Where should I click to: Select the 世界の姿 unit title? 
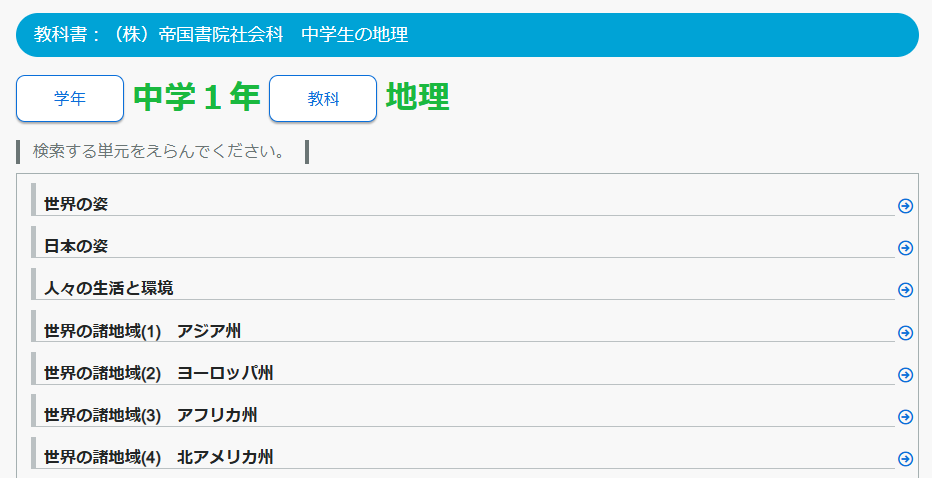tap(76, 204)
